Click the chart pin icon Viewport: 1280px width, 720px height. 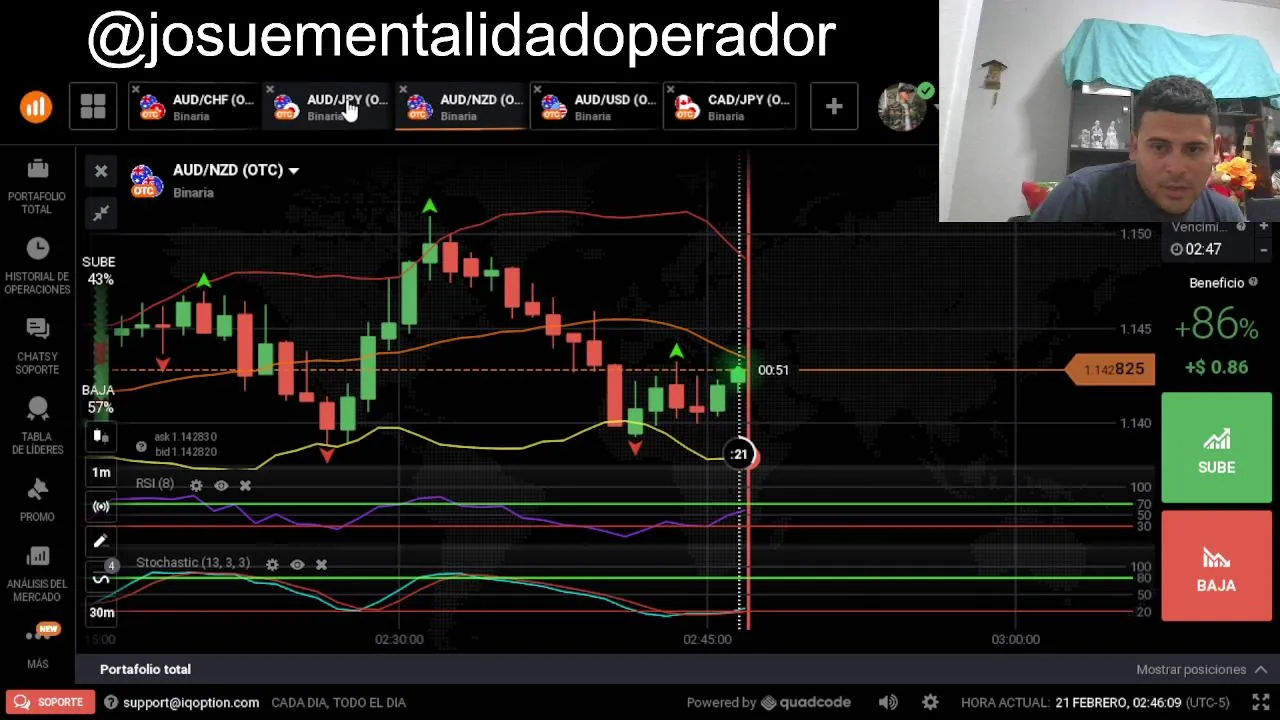(101, 213)
